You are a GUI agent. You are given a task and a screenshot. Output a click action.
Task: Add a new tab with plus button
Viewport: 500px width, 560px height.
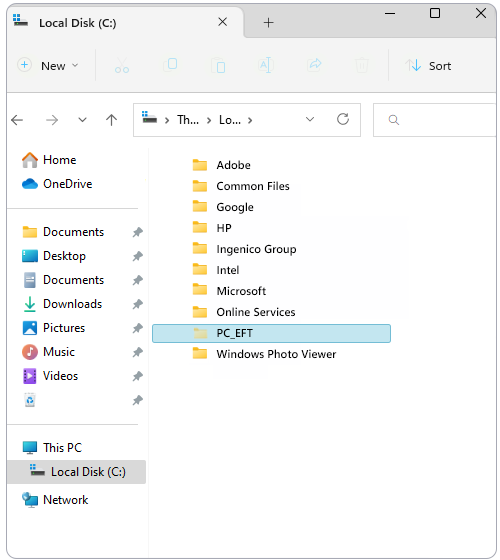coord(268,23)
